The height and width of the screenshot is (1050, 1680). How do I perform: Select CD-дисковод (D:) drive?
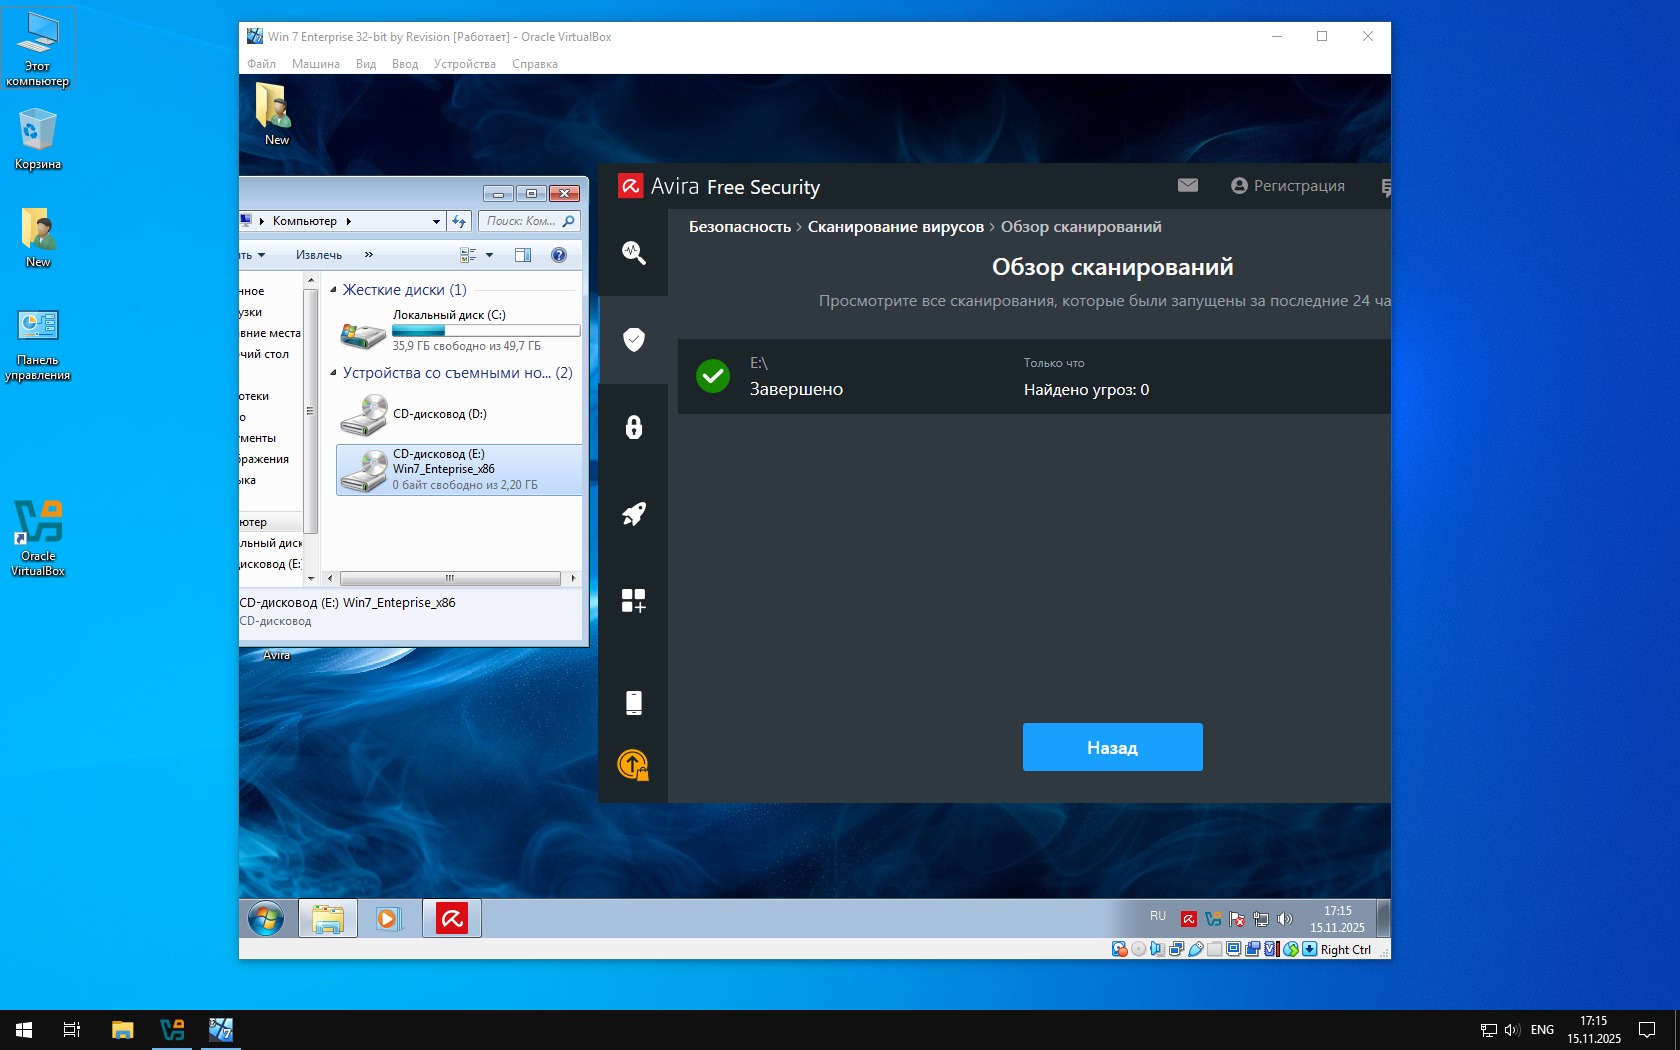pos(438,414)
